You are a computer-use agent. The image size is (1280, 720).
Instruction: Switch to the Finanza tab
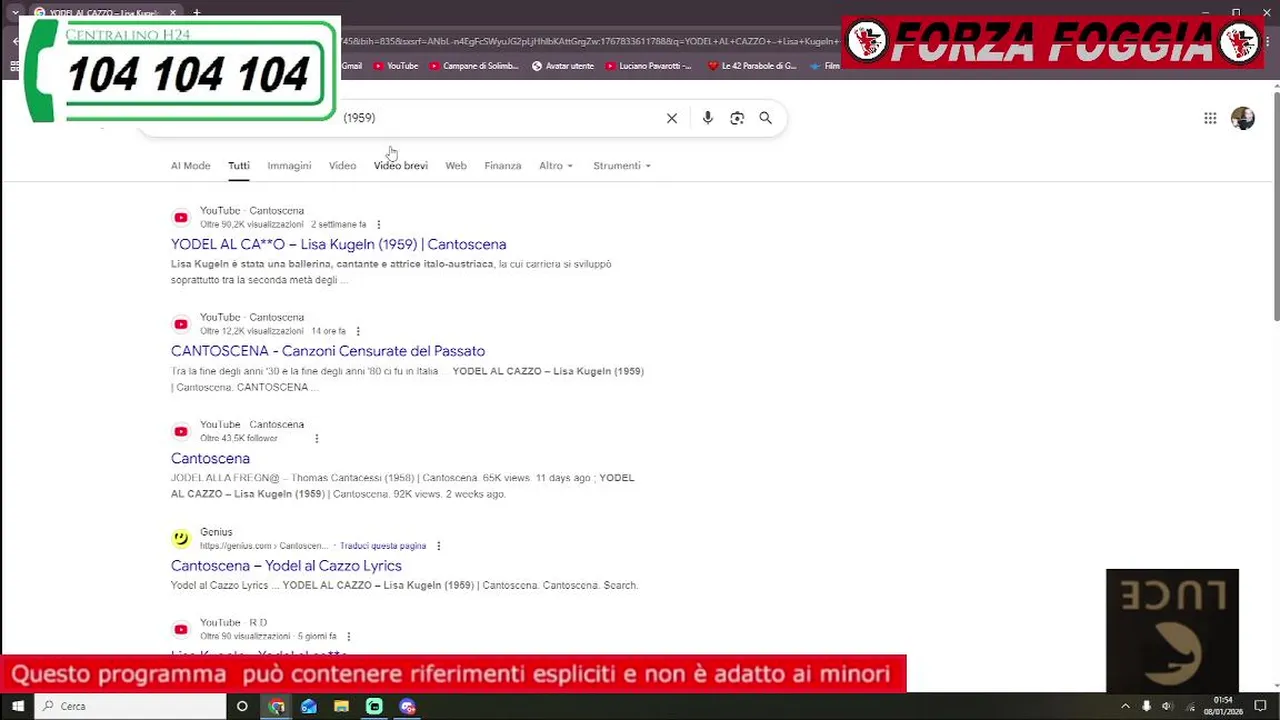point(503,166)
